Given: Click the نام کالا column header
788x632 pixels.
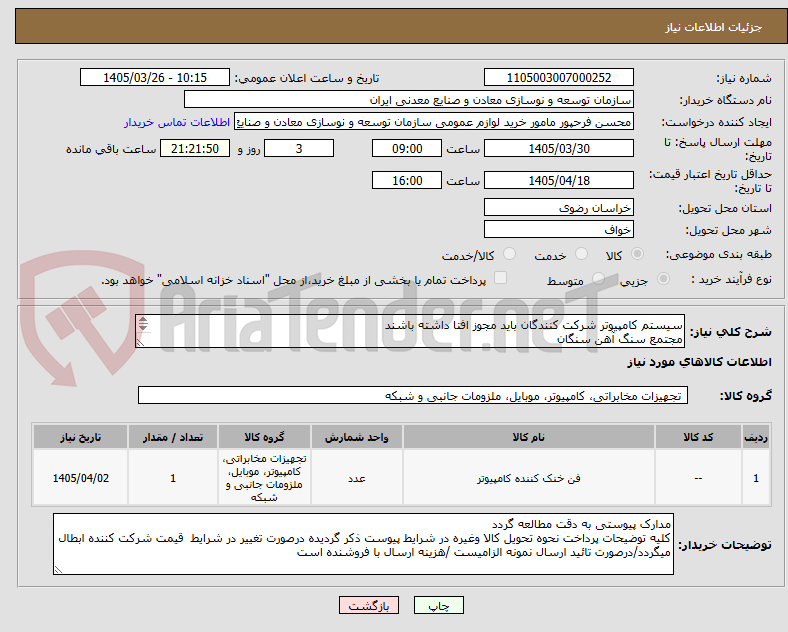Looking at the screenshot, I should (528, 437).
